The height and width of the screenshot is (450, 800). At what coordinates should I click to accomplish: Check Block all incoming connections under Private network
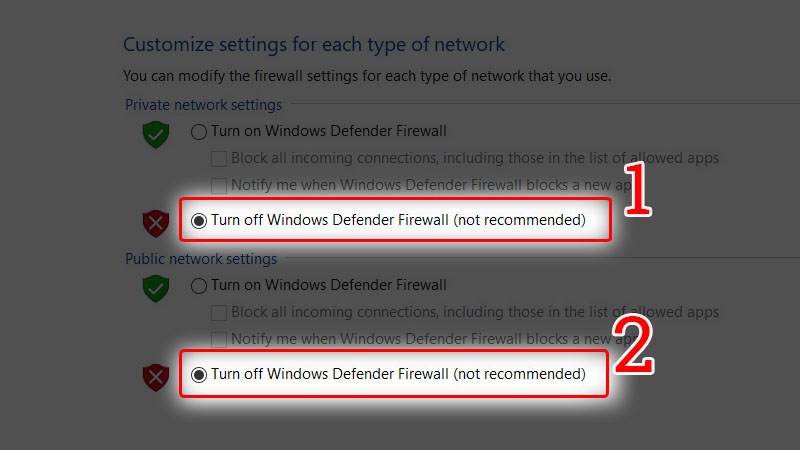tap(219, 158)
